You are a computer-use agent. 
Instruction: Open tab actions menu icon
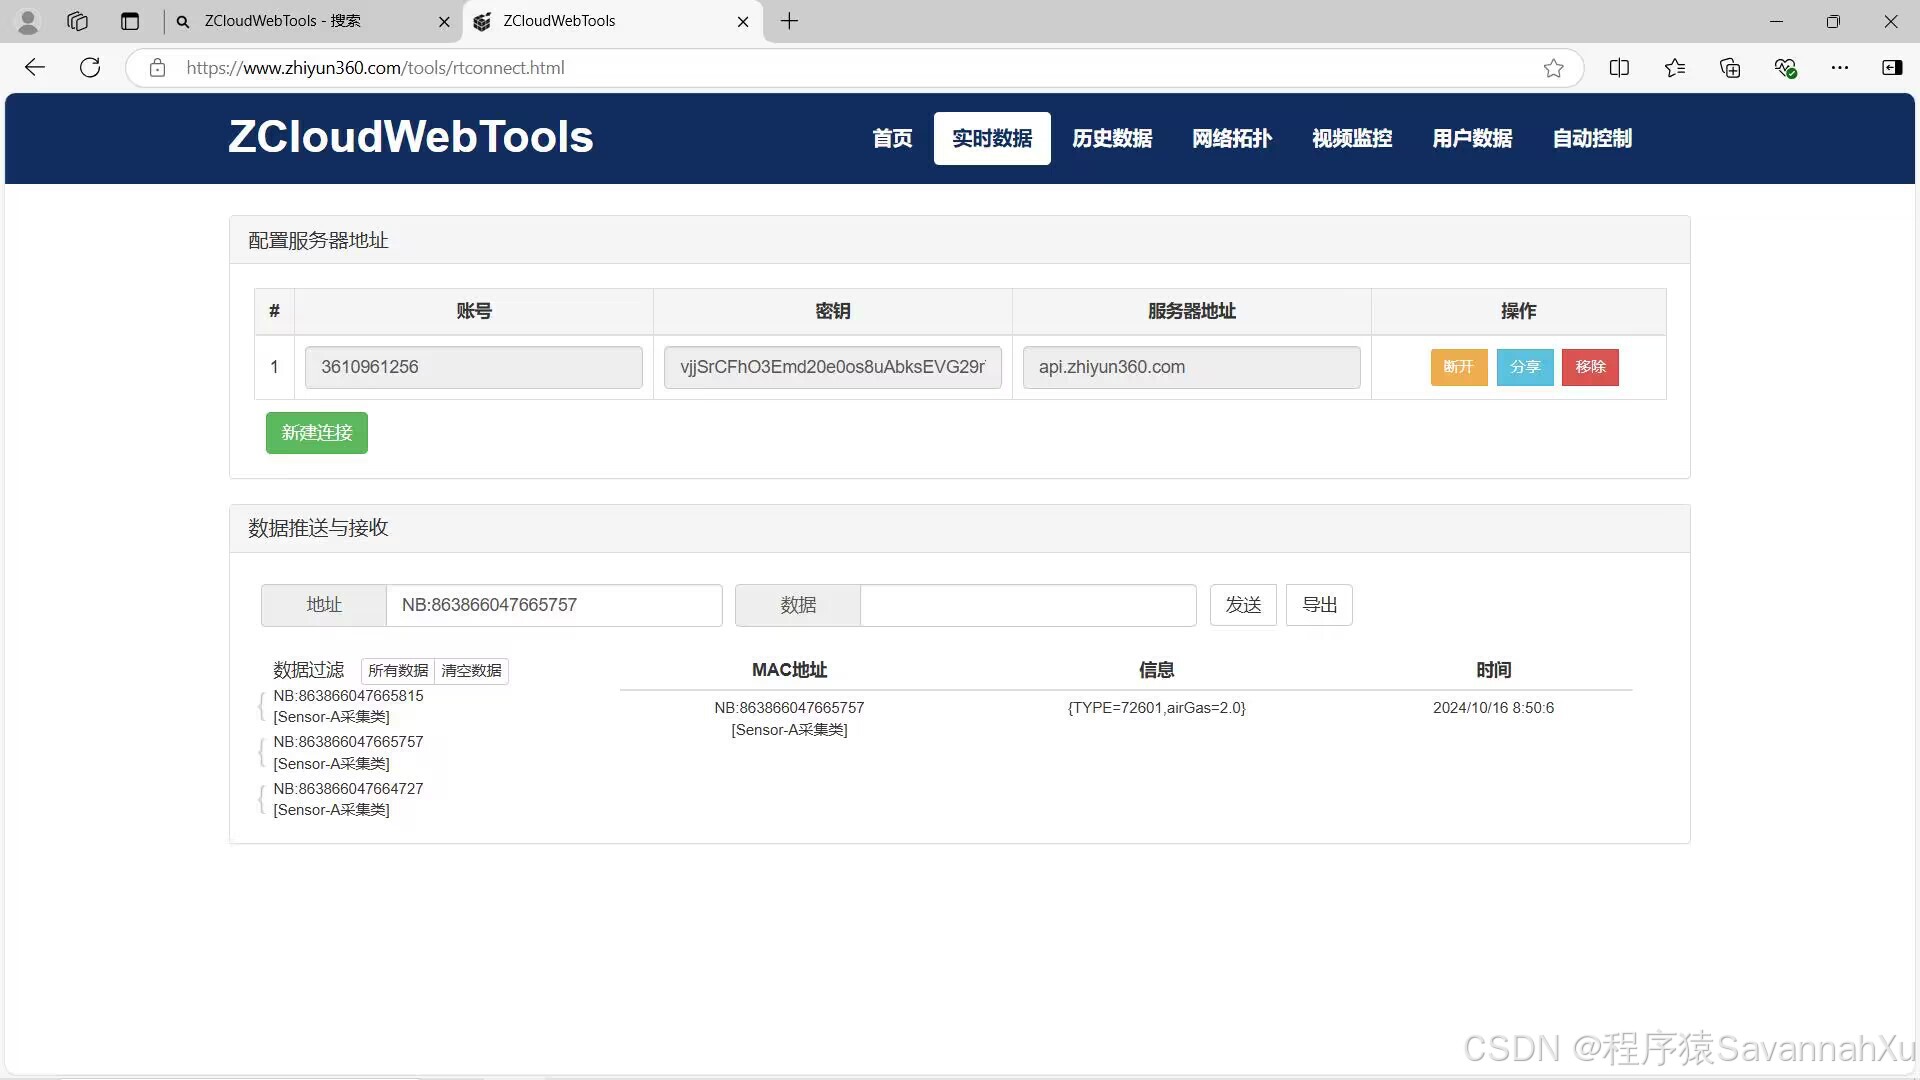pyautogui.click(x=129, y=21)
